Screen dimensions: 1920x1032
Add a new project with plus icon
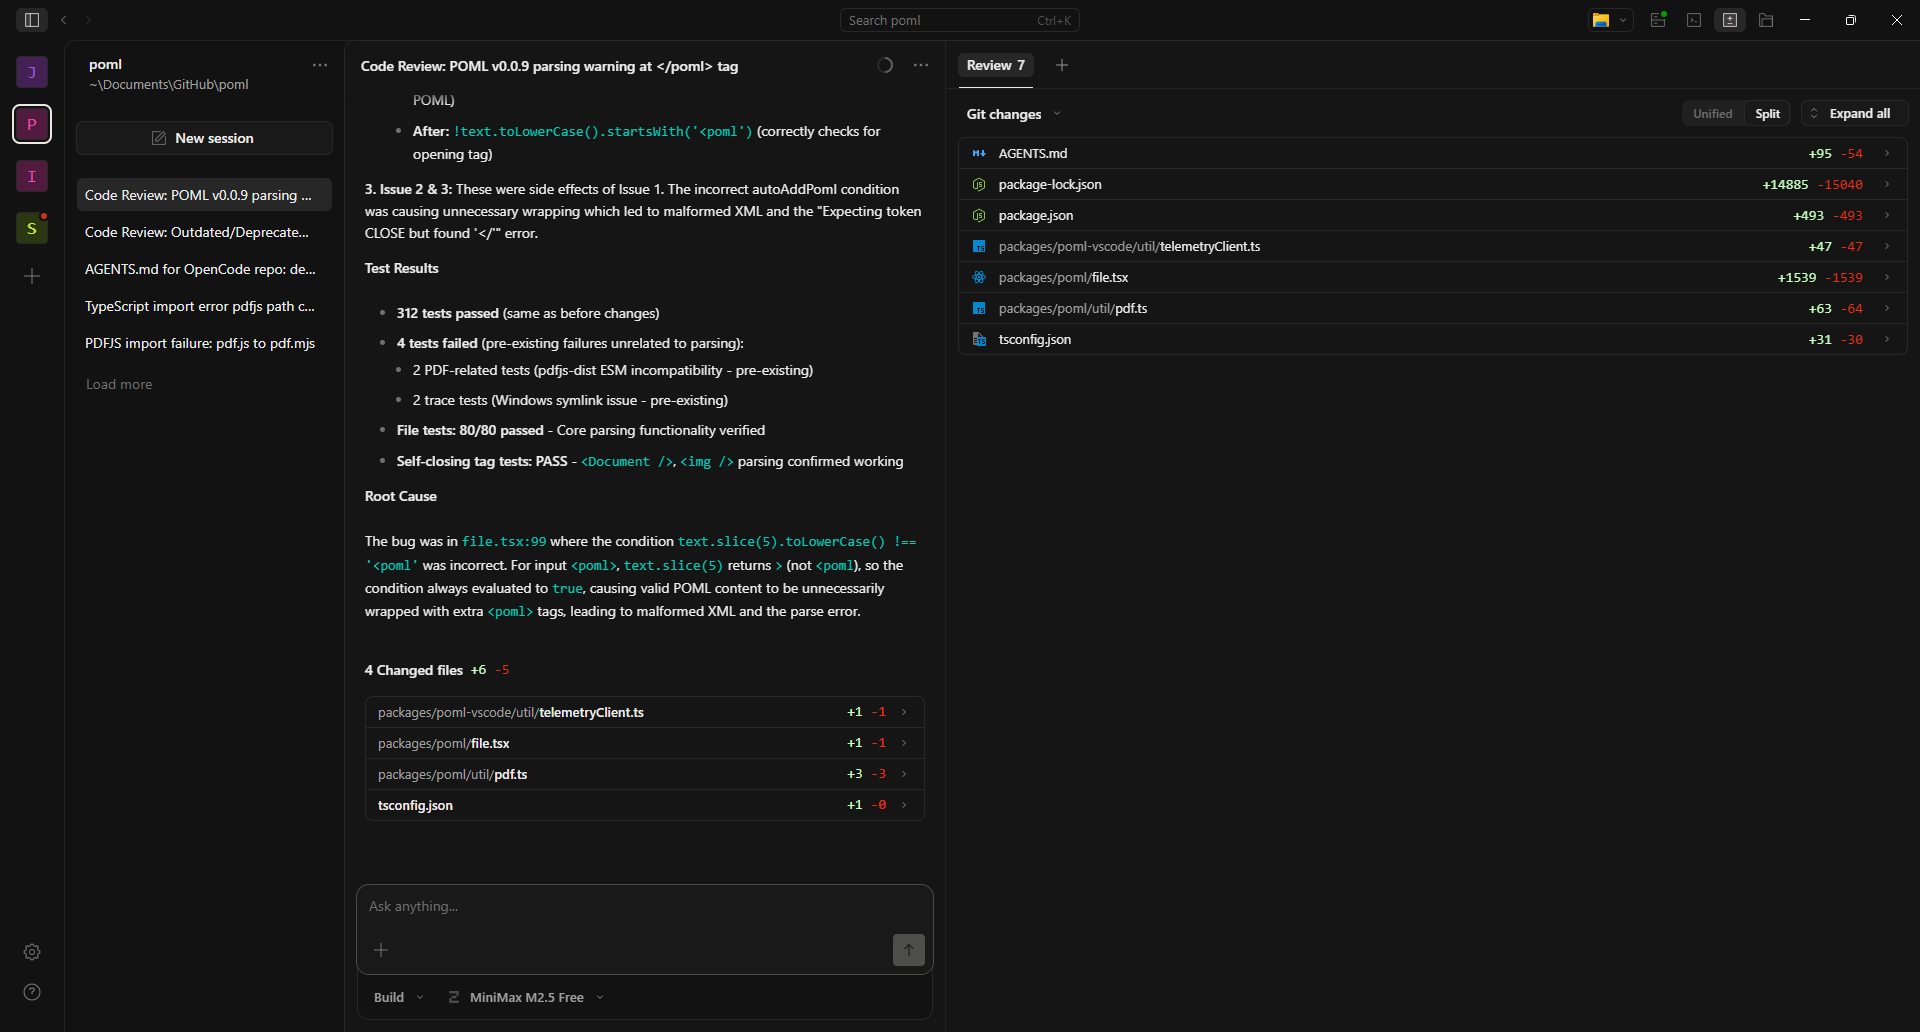point(32,276)
